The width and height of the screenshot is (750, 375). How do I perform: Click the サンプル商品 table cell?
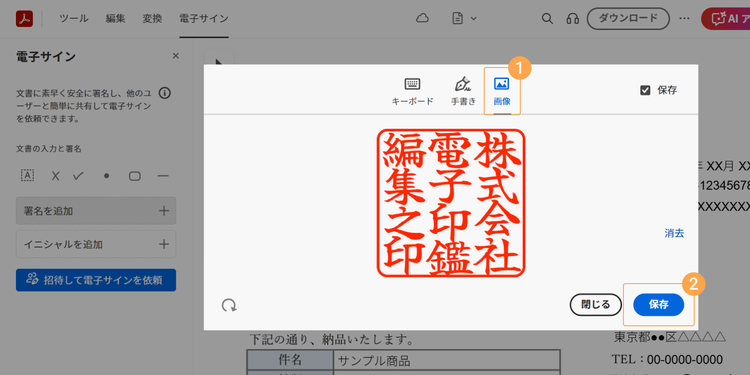click(x=447, y=360)
